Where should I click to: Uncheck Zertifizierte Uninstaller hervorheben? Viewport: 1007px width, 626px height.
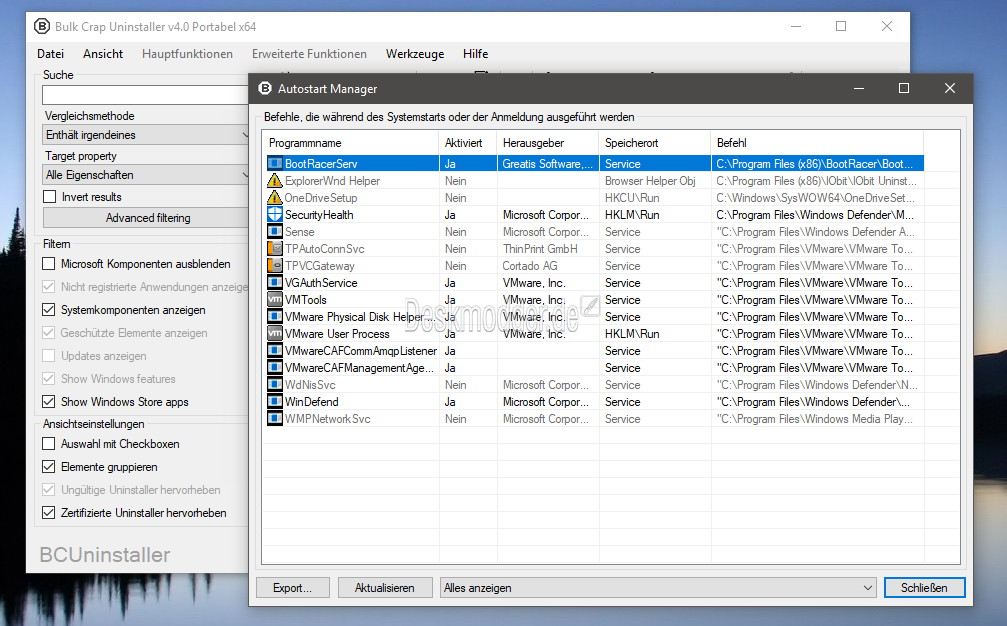[x=48, y=512]
